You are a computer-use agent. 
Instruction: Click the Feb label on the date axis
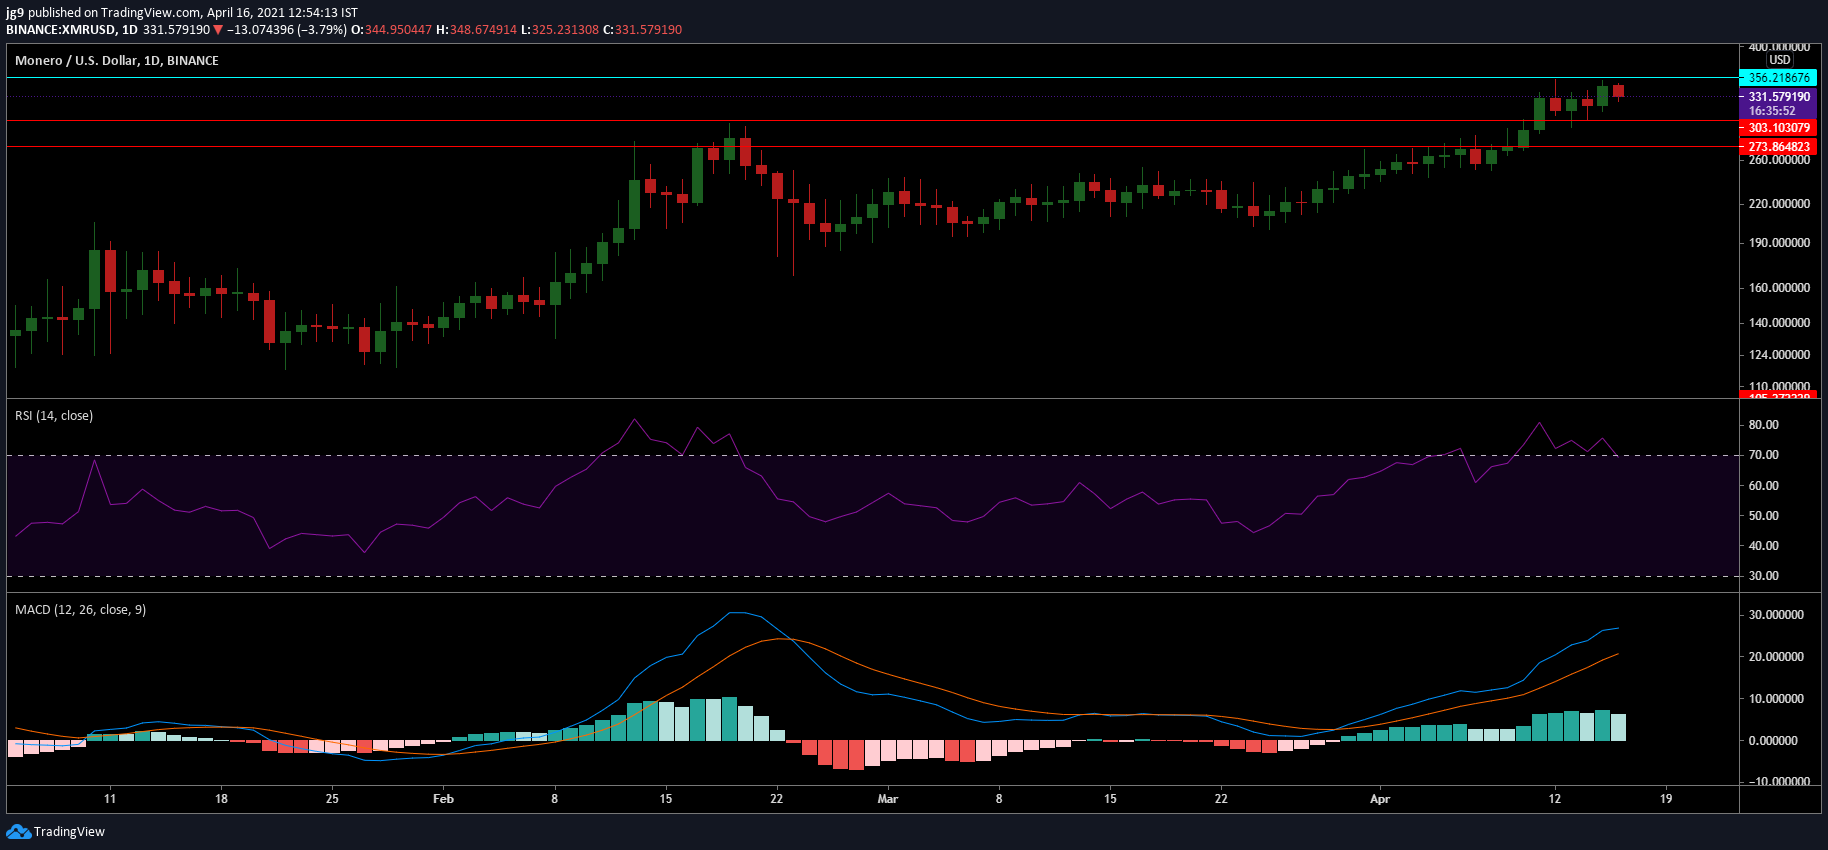click(443, 799)
